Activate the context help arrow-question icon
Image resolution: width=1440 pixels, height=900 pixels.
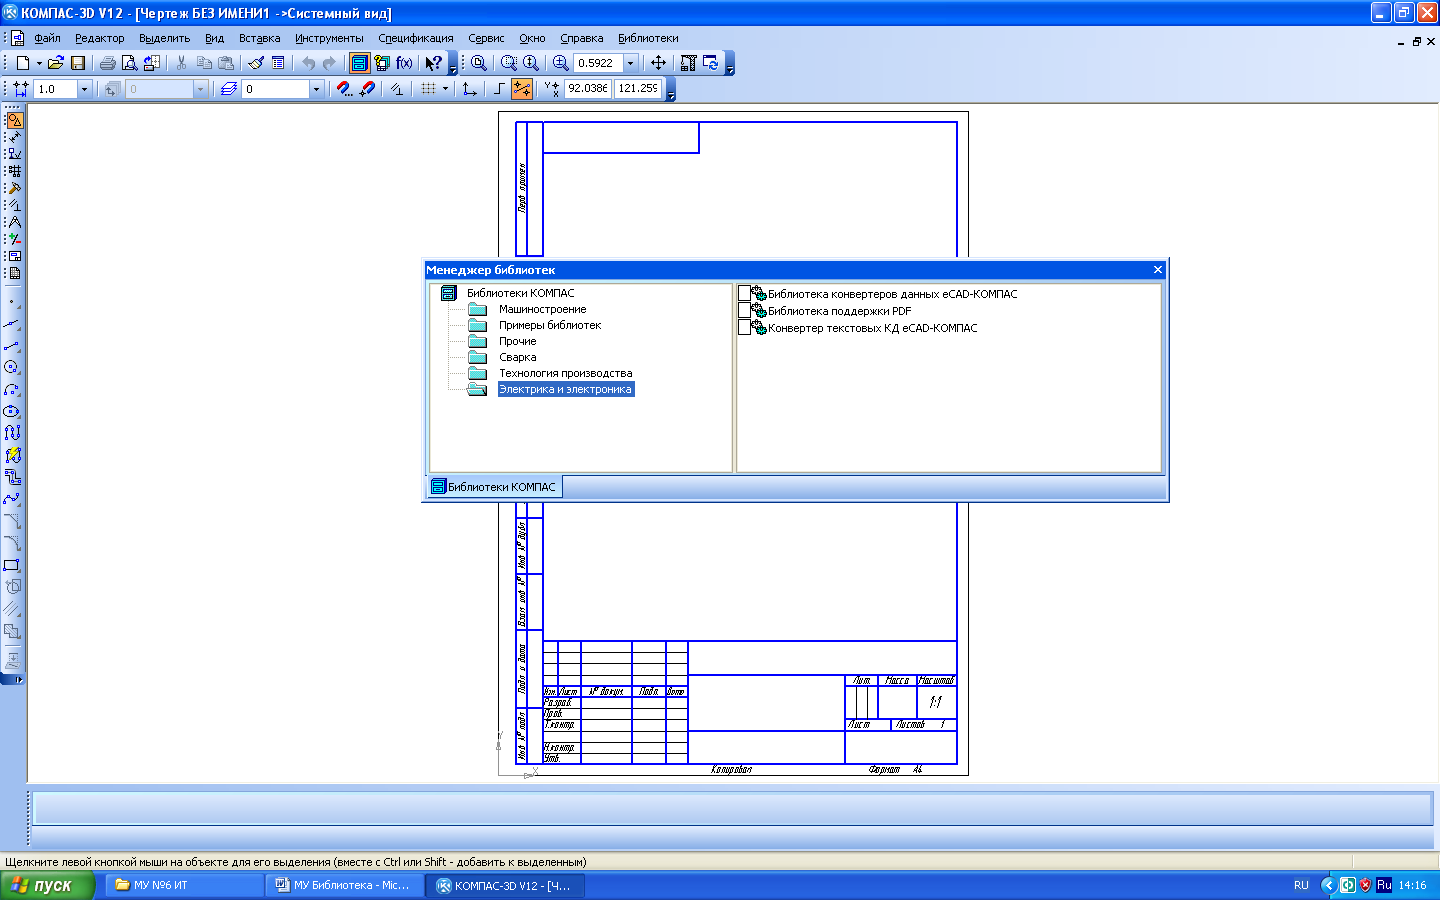433,63
